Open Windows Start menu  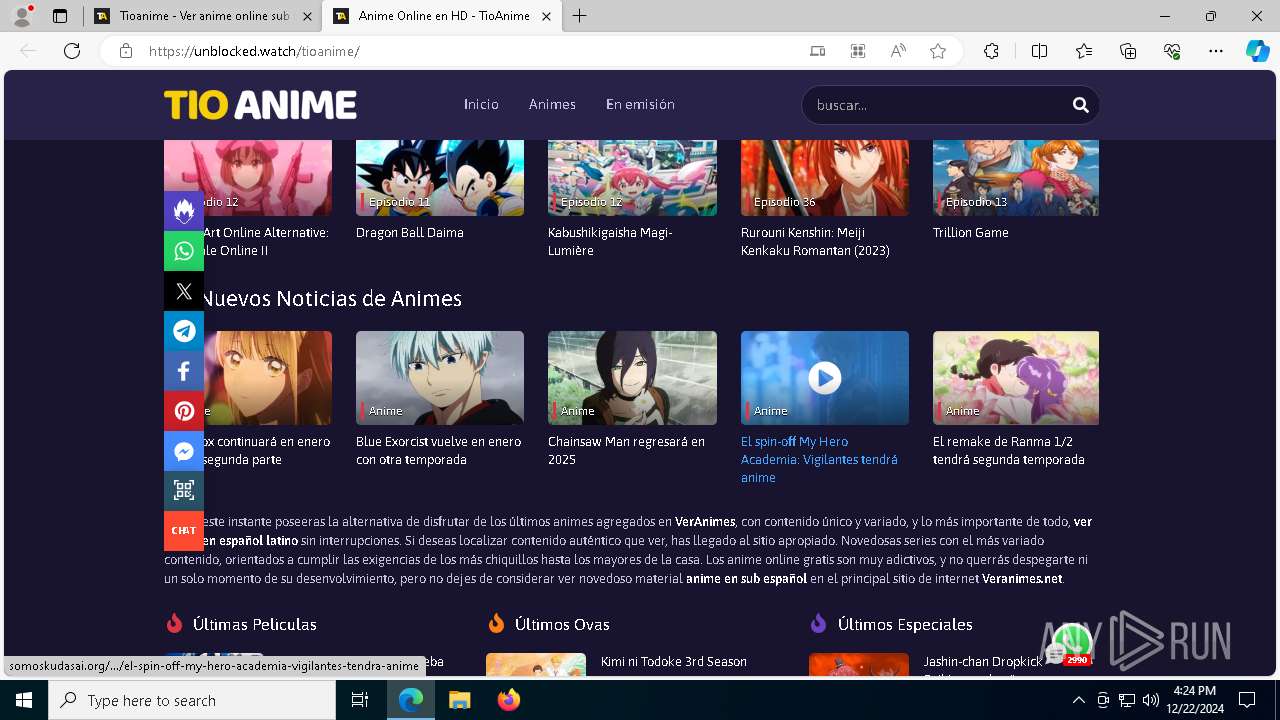pos(24,701)
